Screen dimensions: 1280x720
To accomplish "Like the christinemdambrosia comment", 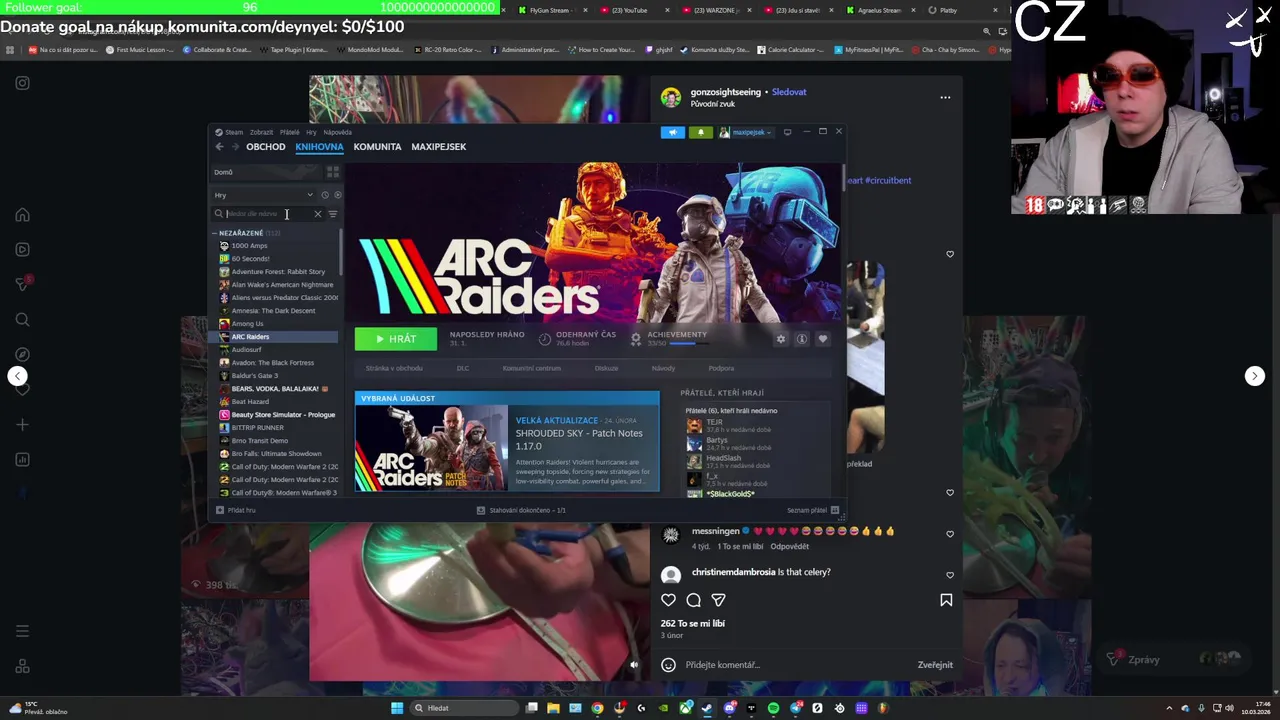I will click(x=950, y=575).
